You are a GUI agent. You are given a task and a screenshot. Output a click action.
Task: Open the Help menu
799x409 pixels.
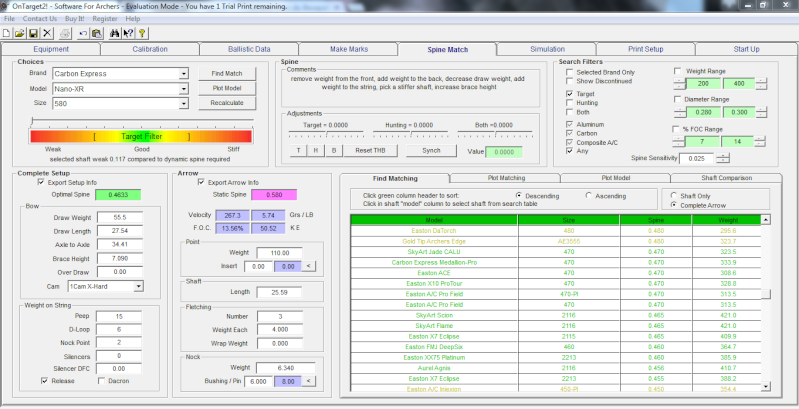coord(132,18)
